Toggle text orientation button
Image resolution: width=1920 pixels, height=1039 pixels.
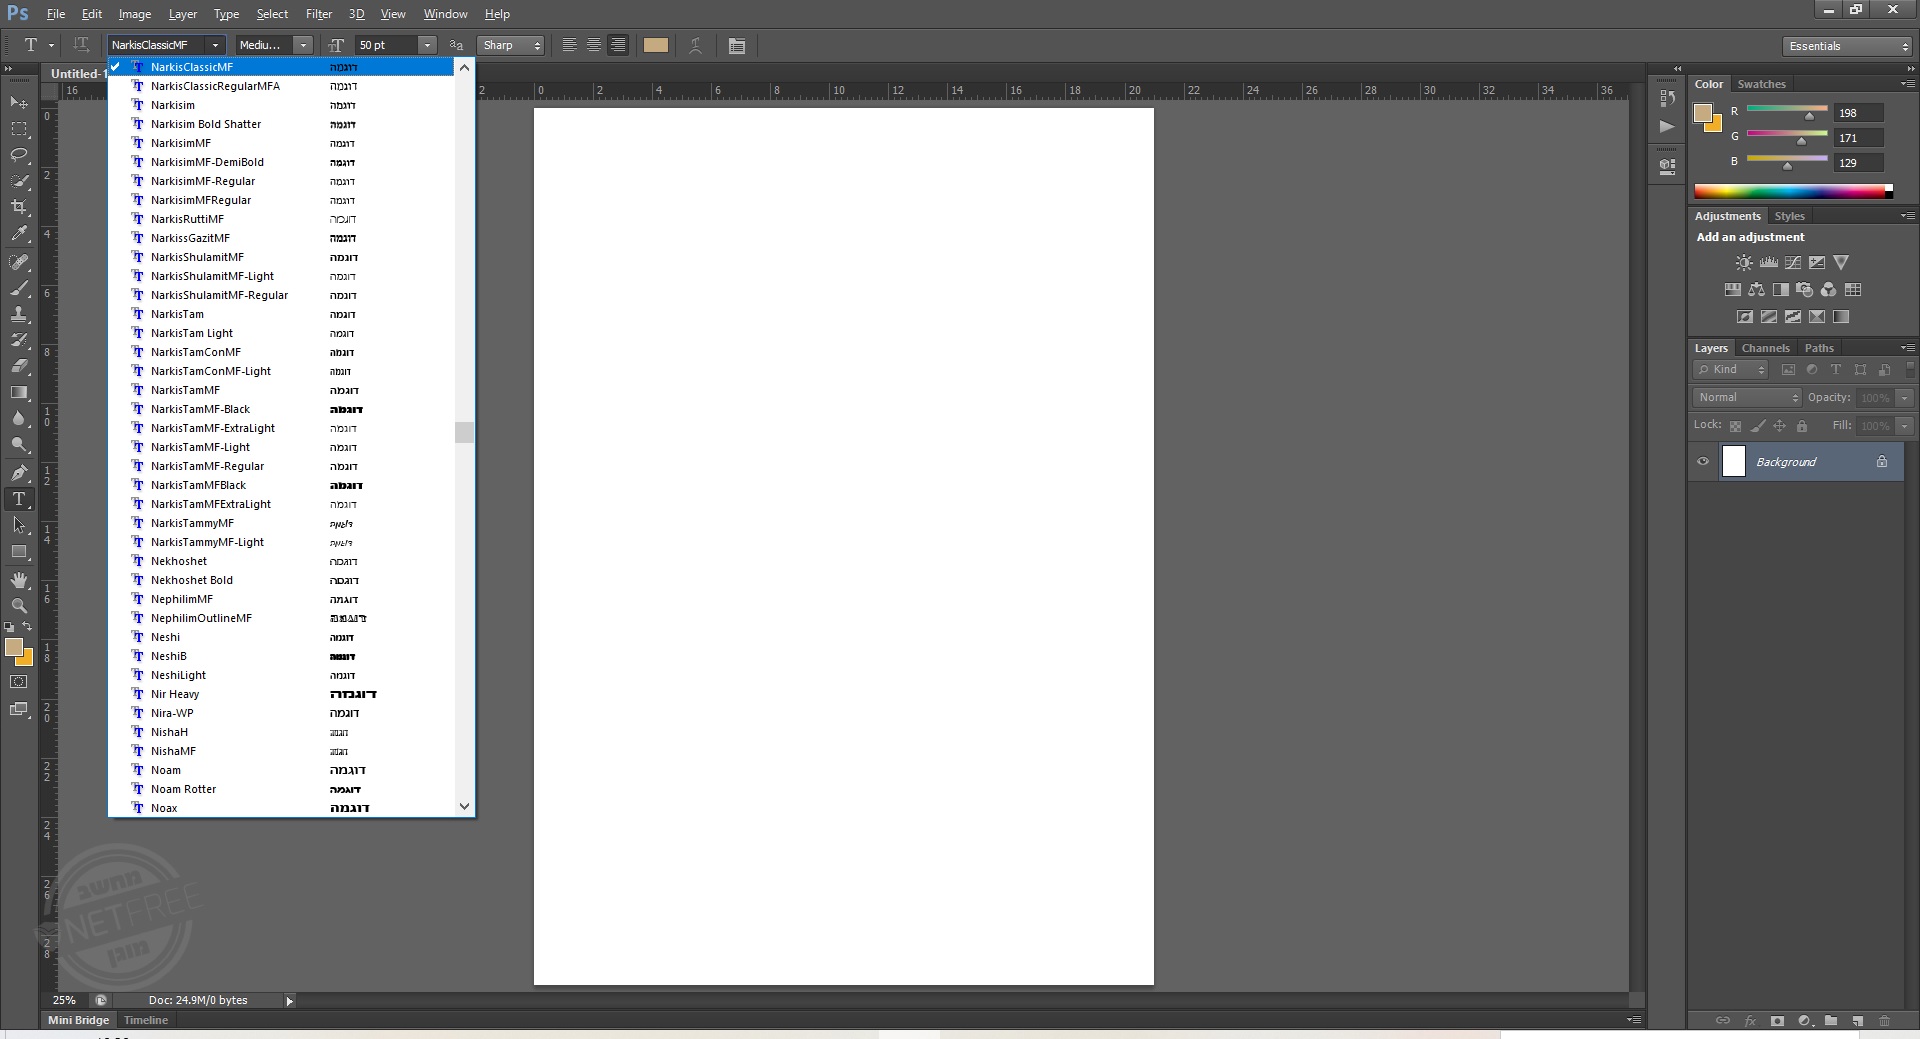[81, 45]
